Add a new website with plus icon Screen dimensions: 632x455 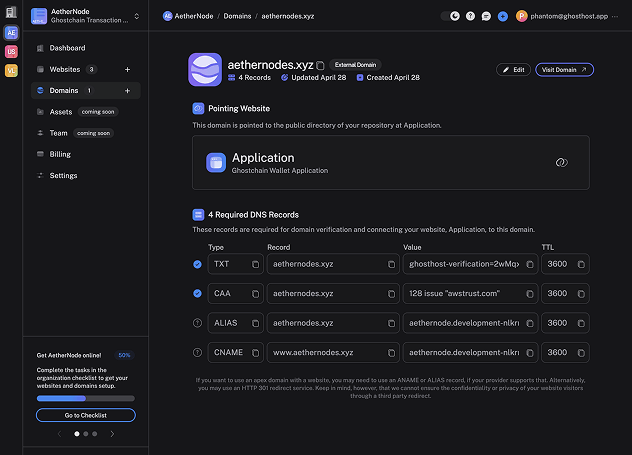(x=127, y=69)
